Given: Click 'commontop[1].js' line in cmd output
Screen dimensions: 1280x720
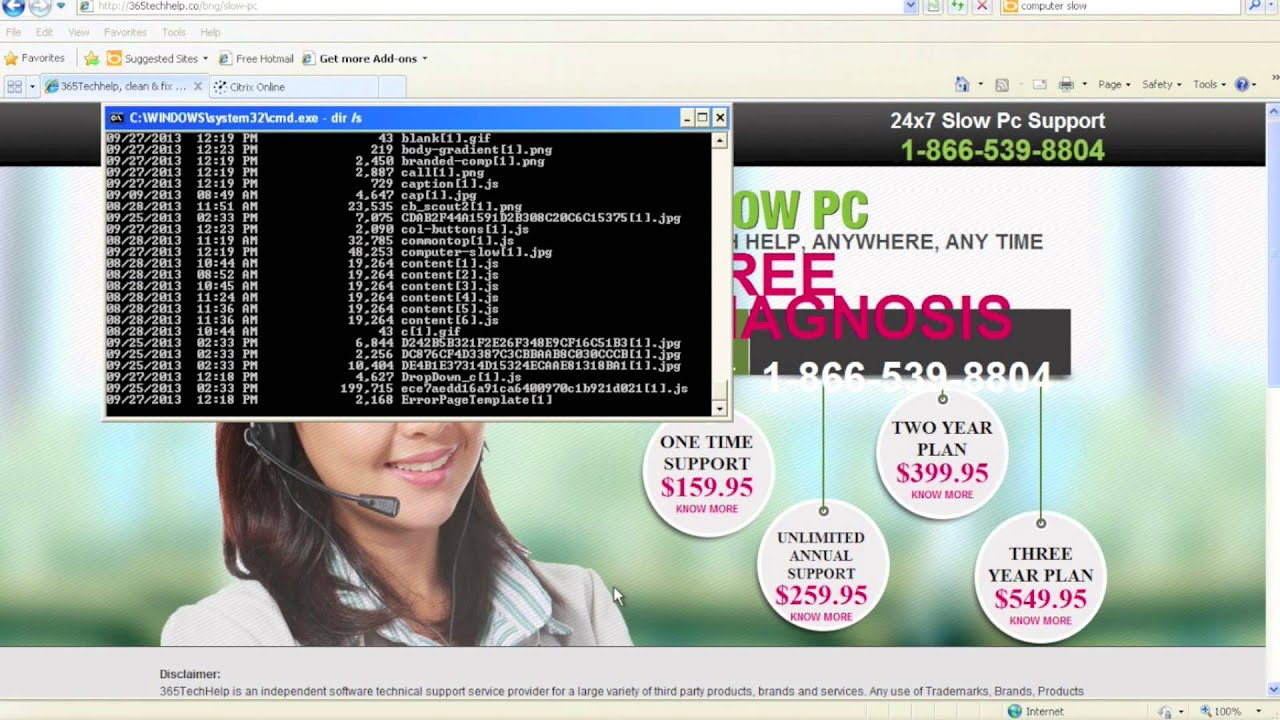Looking at the screenshot, I should tap(457, 241).
